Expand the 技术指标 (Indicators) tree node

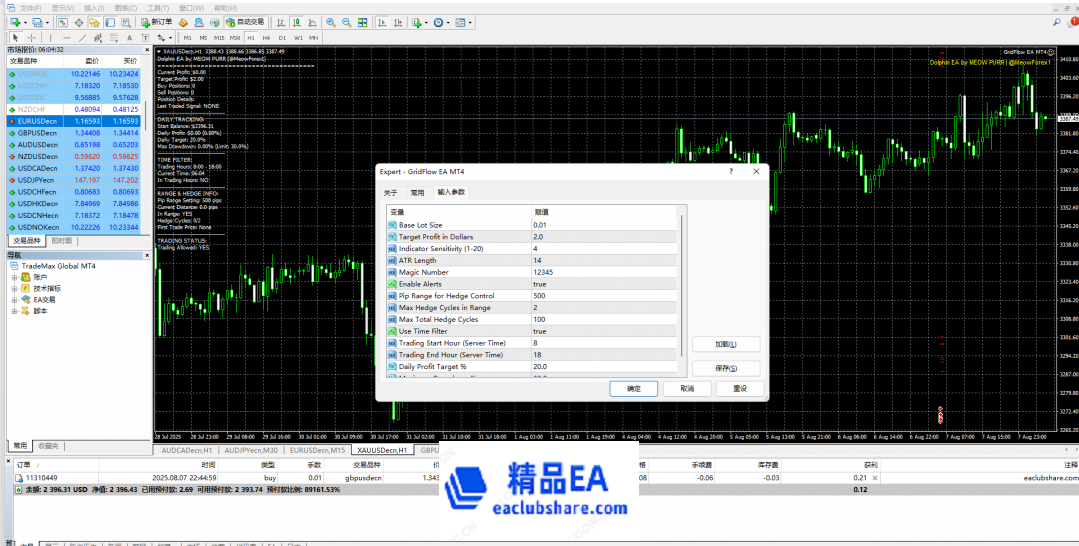coord(14,288)
